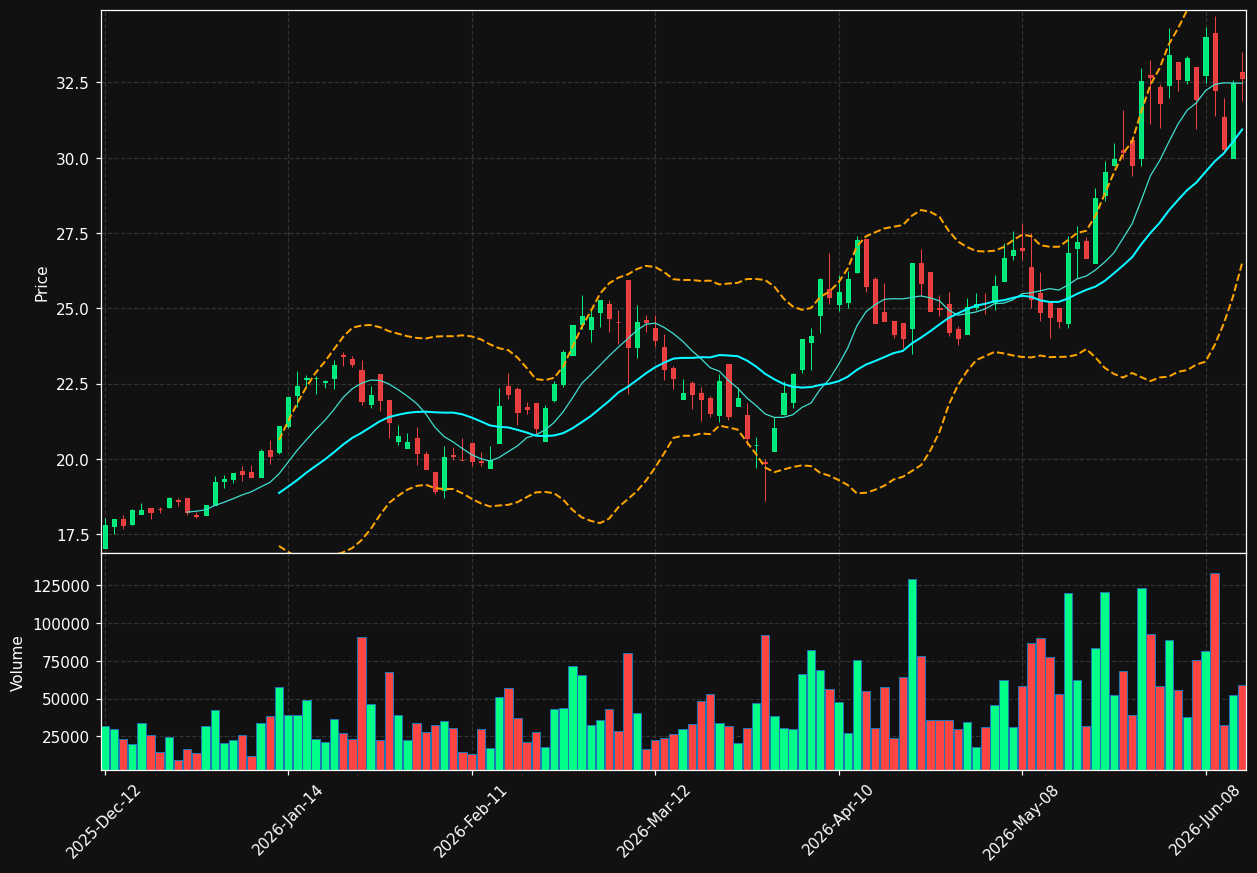
Task: Pick the 2026-Feb-11 date label
Action: coord(471,821)
